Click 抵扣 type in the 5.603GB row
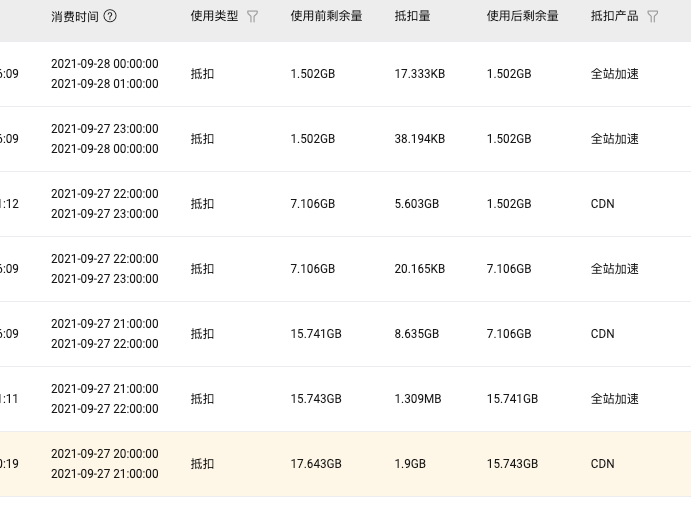Image resolution: width=691 pixels, height=505 pixels. point(202,204)
